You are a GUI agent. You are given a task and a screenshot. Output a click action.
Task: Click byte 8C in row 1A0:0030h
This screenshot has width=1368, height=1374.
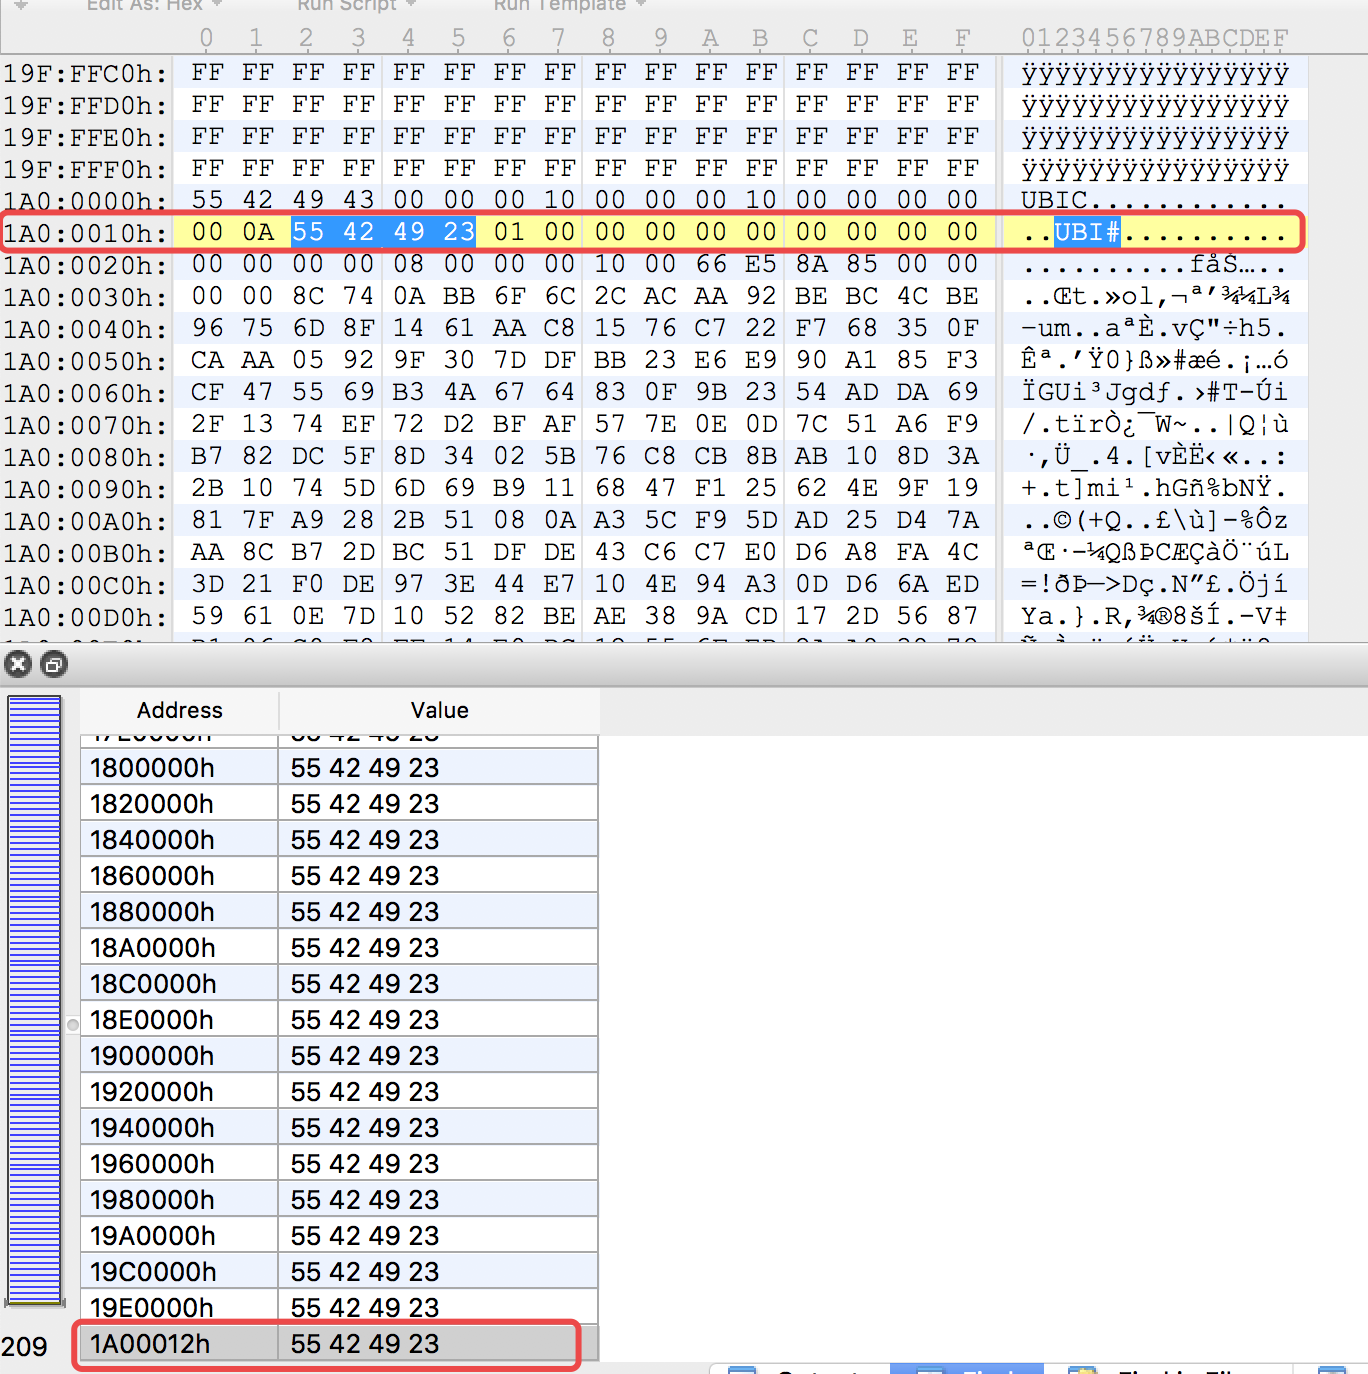308,296
